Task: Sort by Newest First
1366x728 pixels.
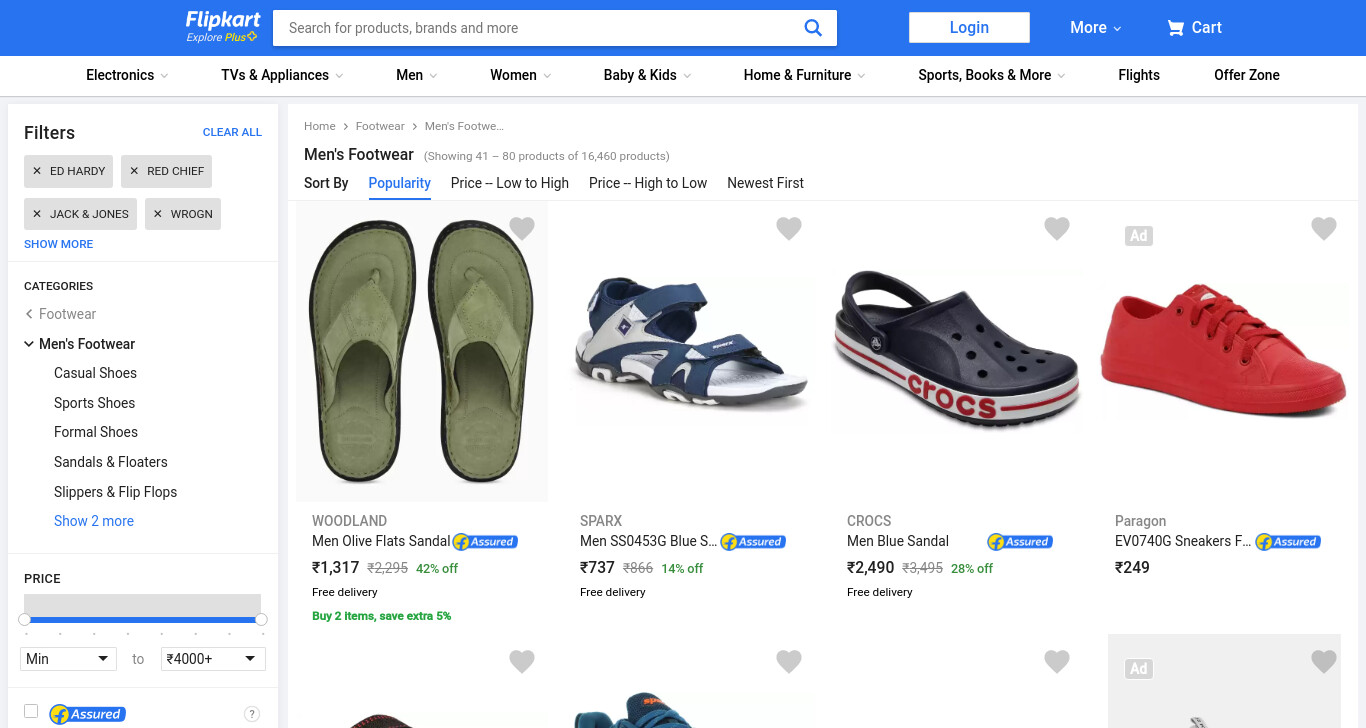Action: point(765,183)
